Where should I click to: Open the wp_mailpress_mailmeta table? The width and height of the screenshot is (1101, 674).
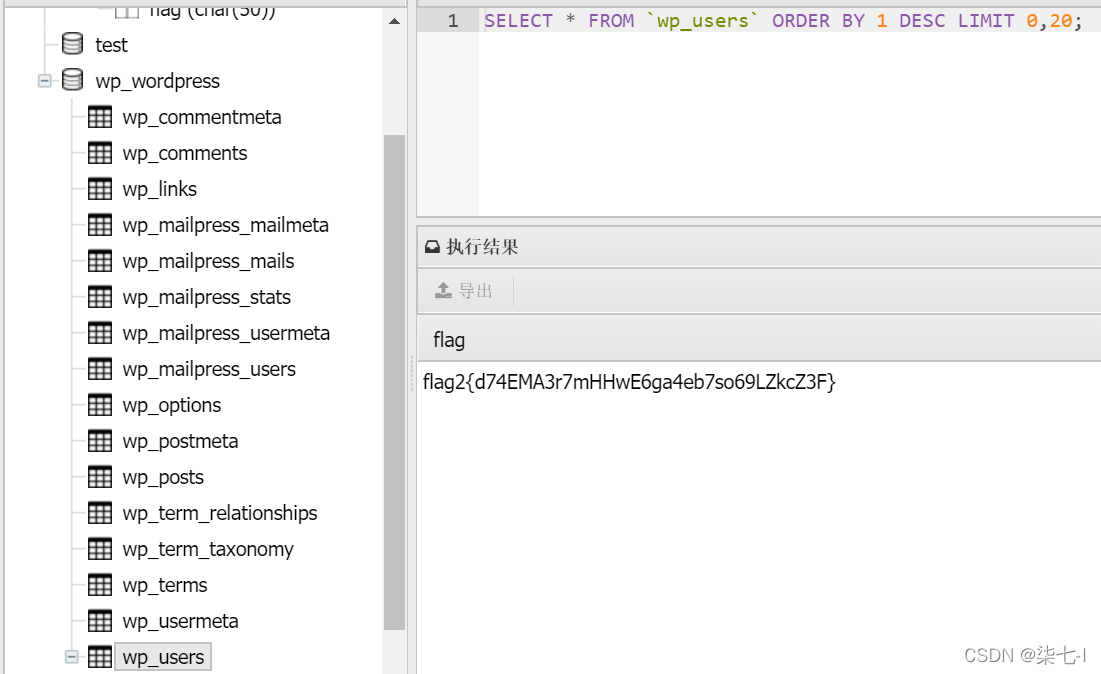pyautogui.click(x=225, y=225)
